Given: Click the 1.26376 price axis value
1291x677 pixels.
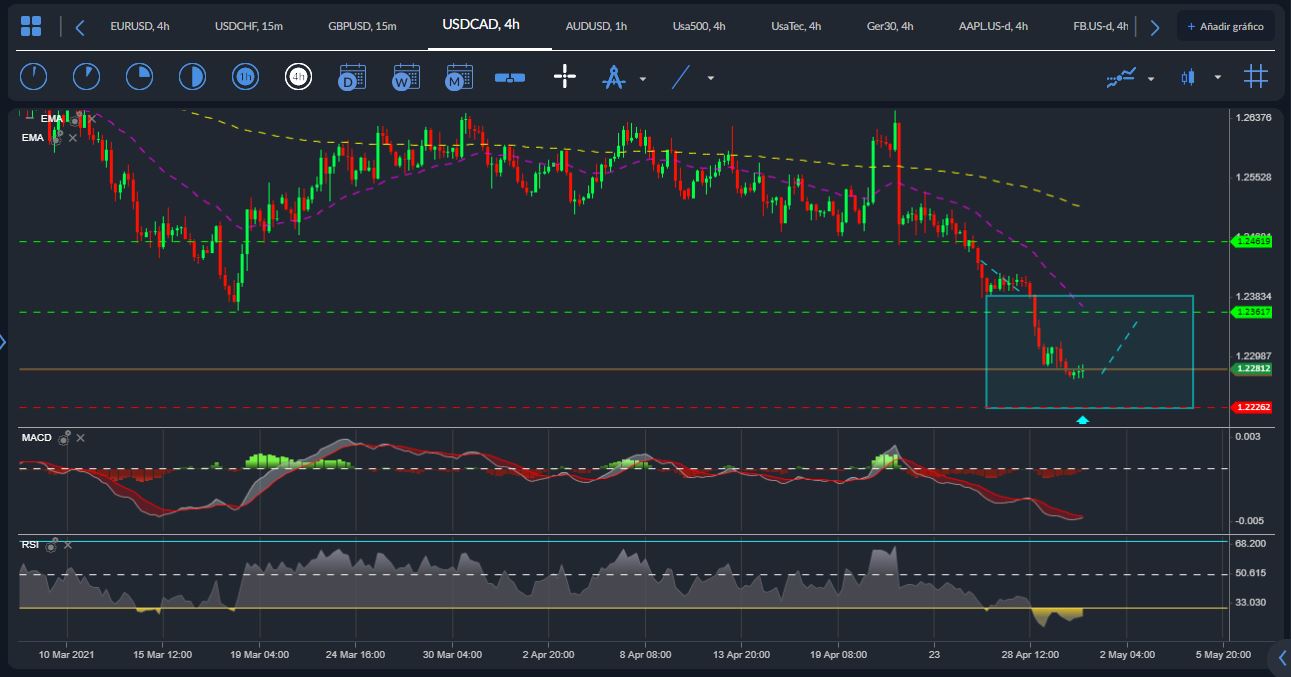Looking at the screenshot, I should tap(1253, 118).
